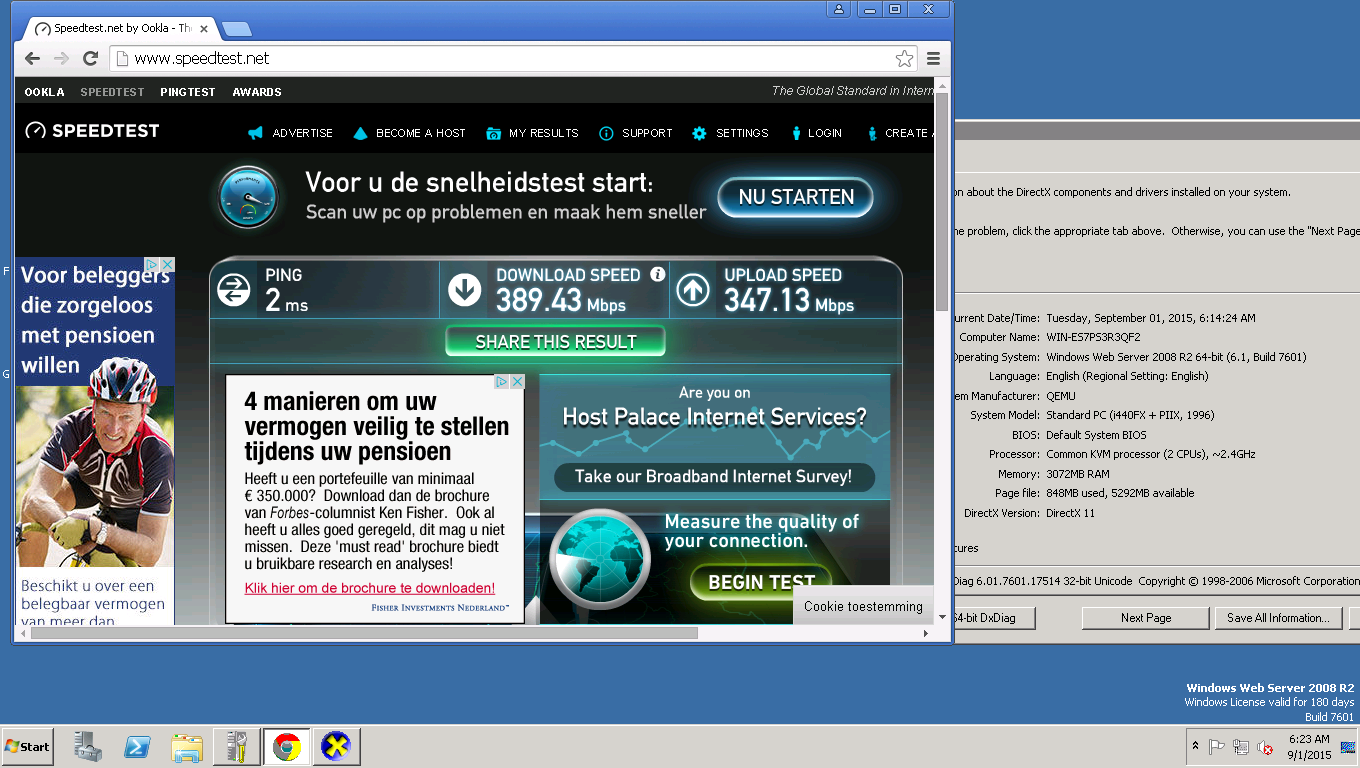
Task: Open the AWARDS nav item
Action: pyautogui.click(x=257, y=92)
